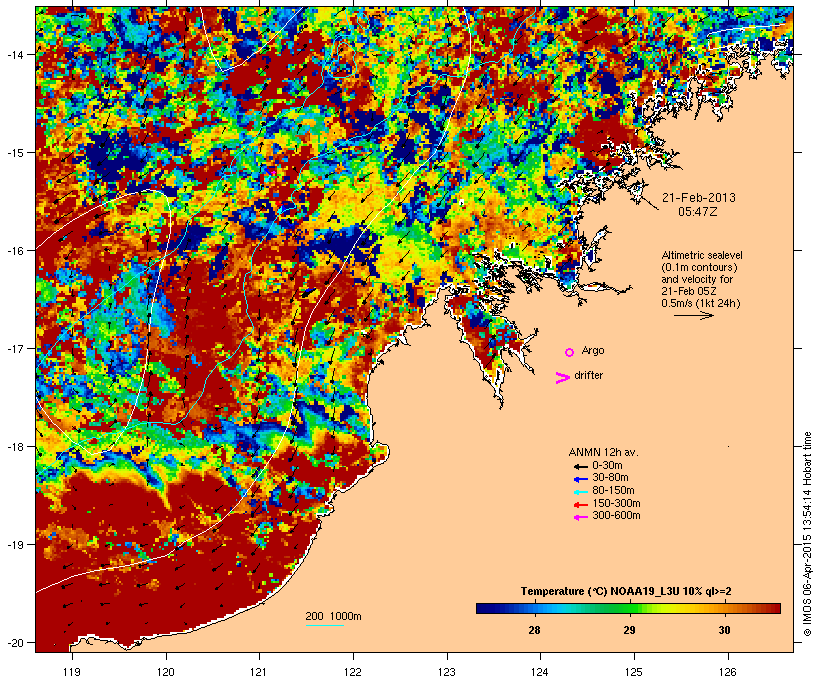Viewport: 820px width, 680px height.
Task: Click the colorbar value 29
Action: 629,630
